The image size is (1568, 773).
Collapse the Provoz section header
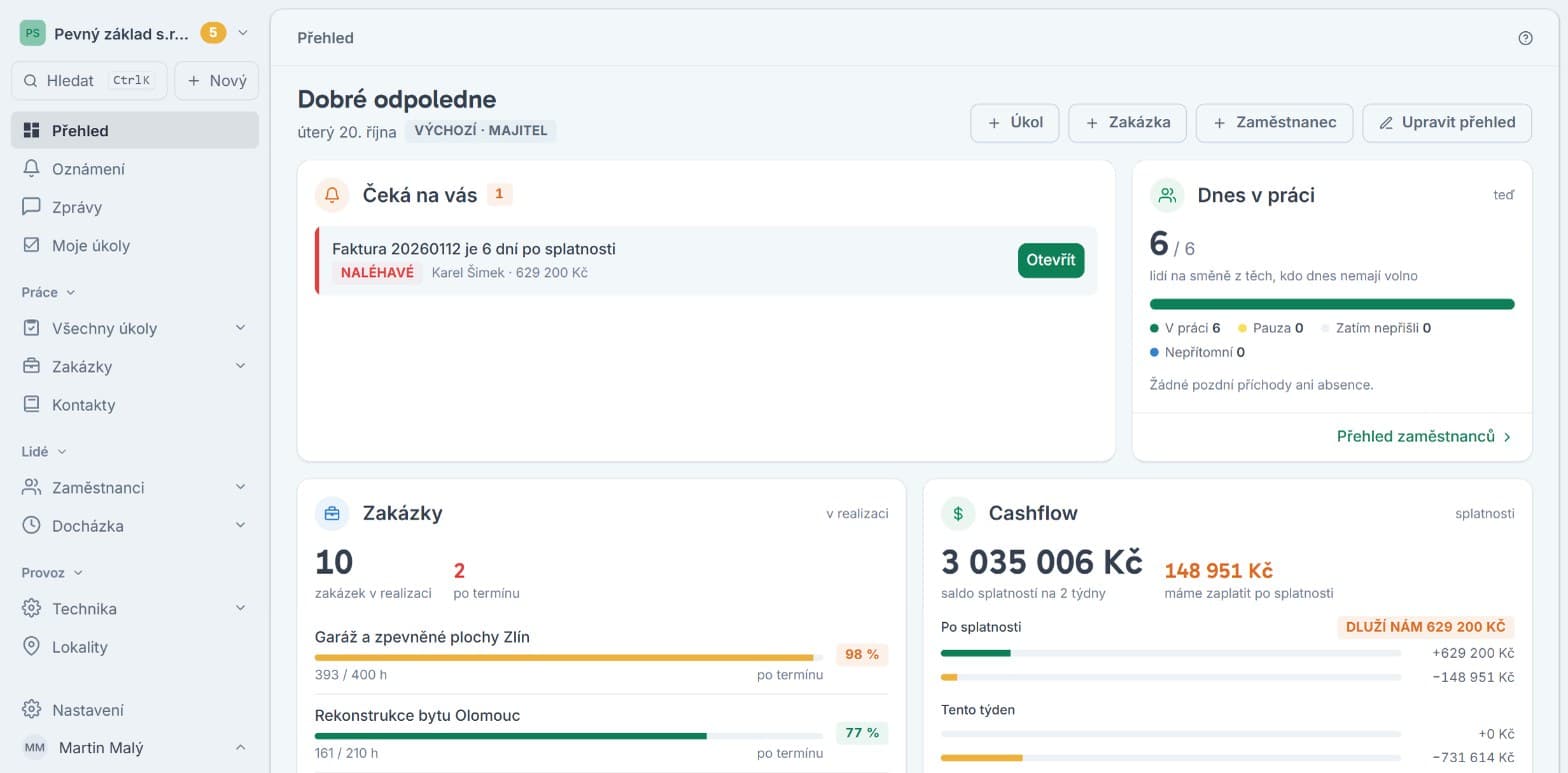coord(52,572)
